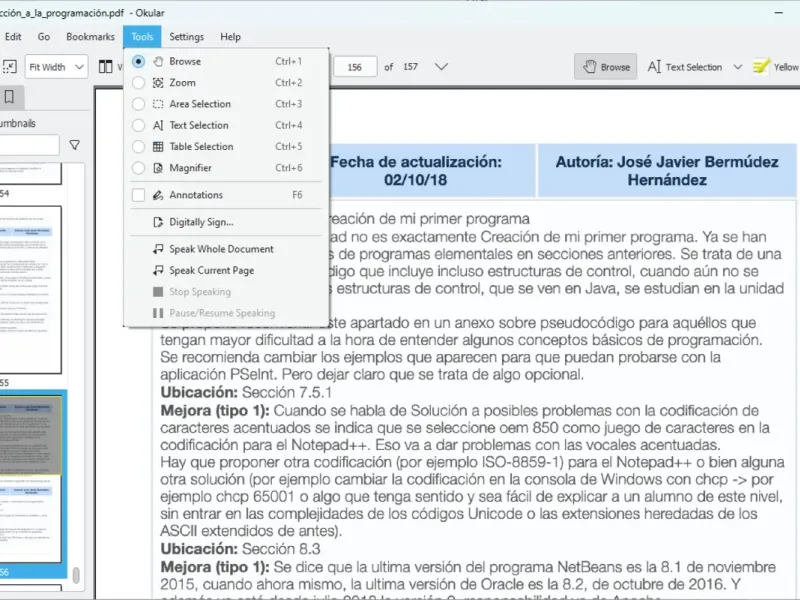Click the Speak Current Page icon

tap(158, 270)
